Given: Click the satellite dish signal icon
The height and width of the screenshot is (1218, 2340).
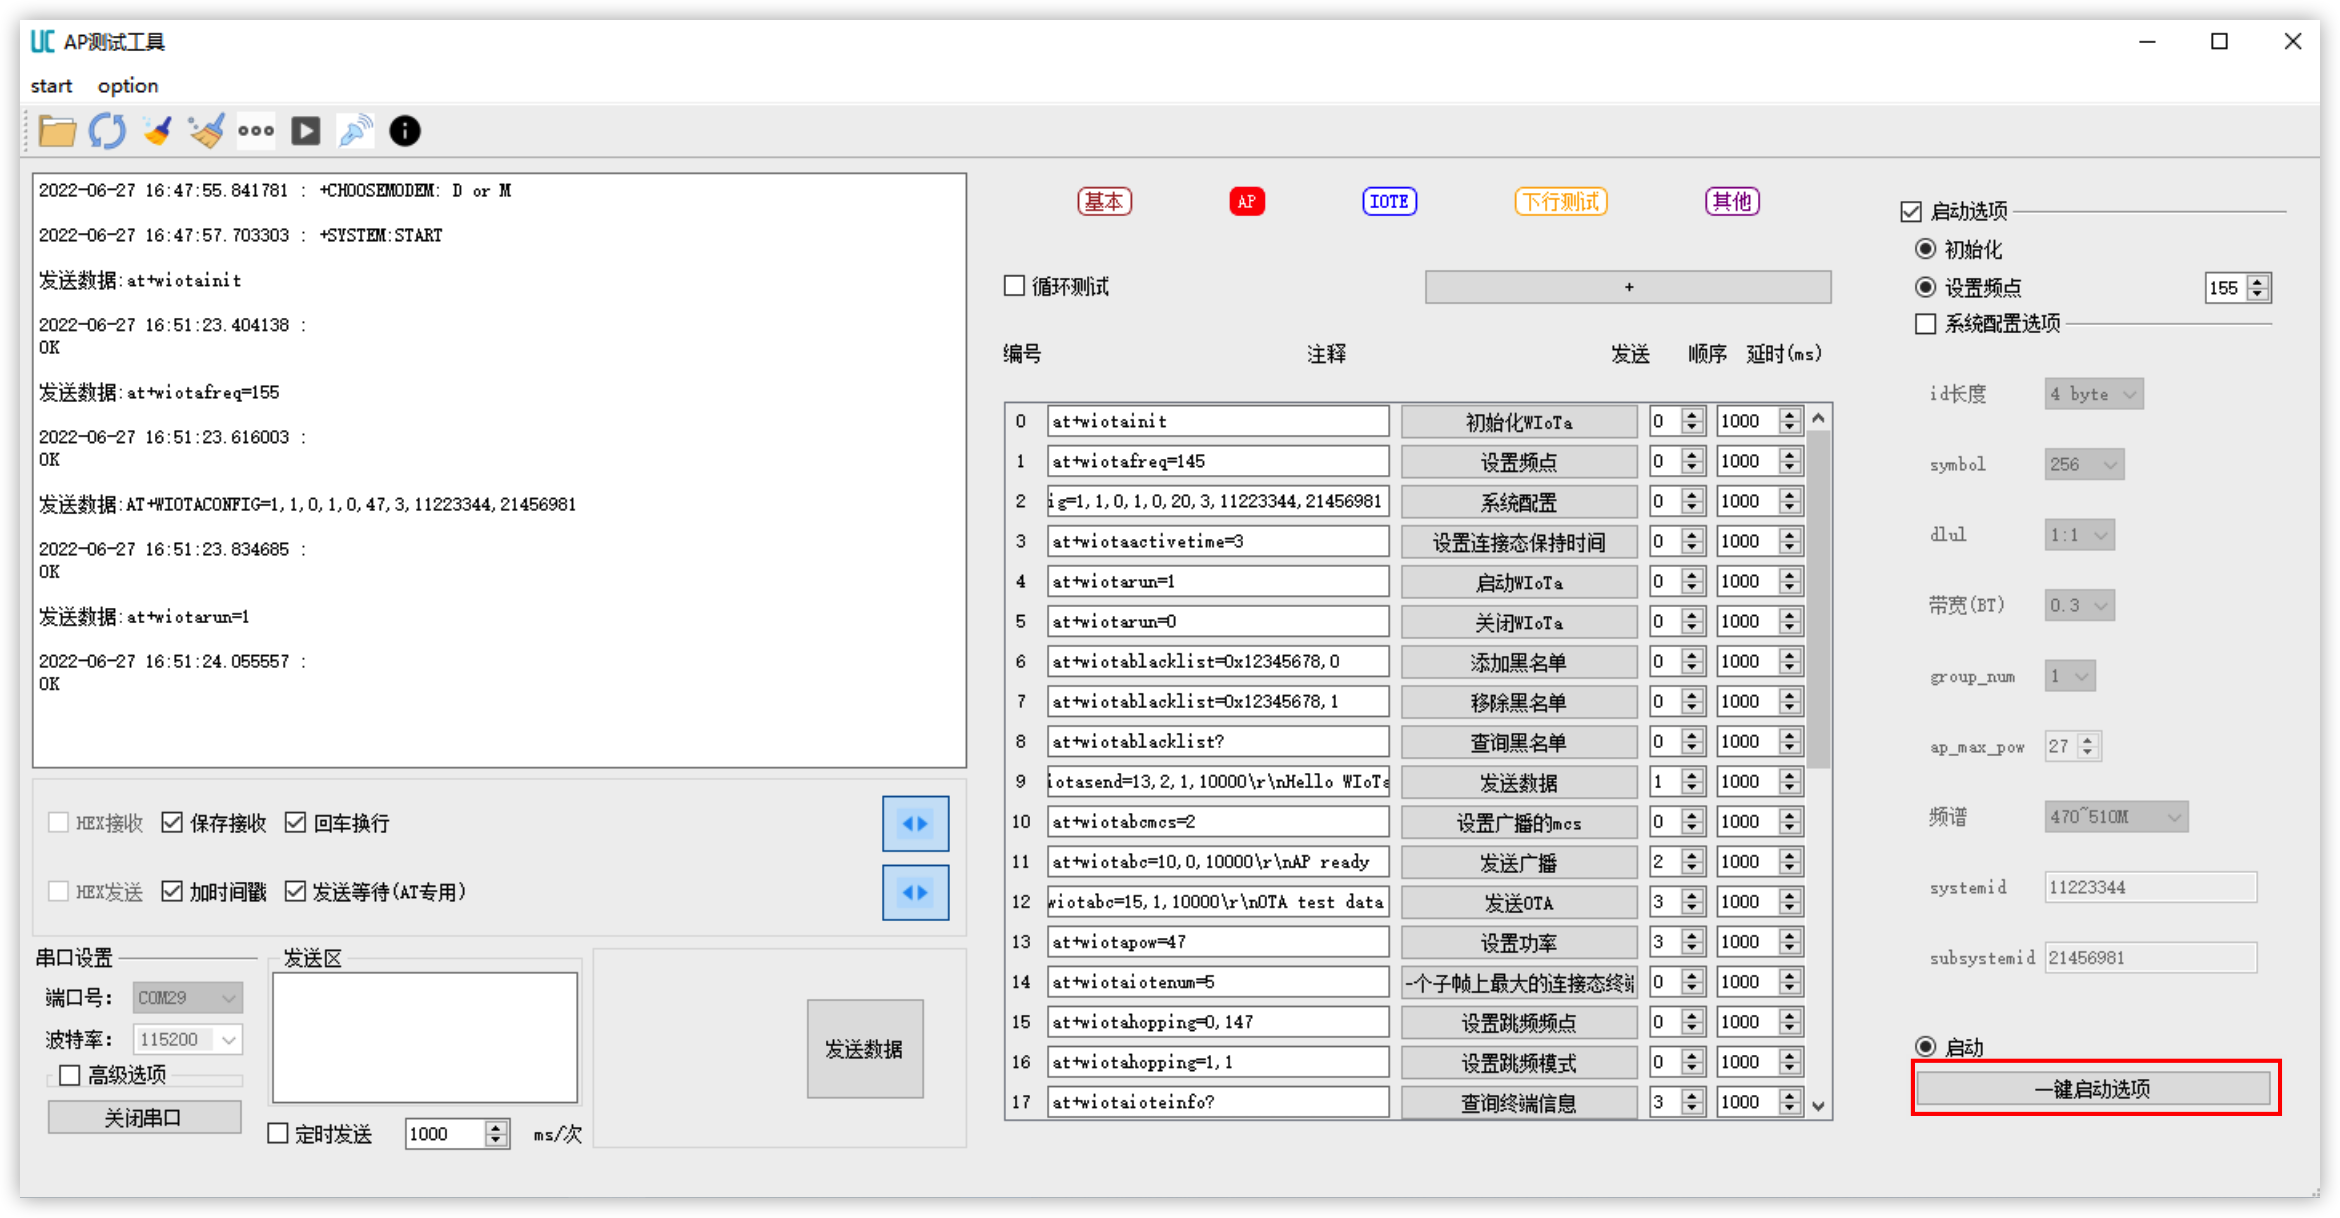Looking at the screenshot, I should 355,131.
